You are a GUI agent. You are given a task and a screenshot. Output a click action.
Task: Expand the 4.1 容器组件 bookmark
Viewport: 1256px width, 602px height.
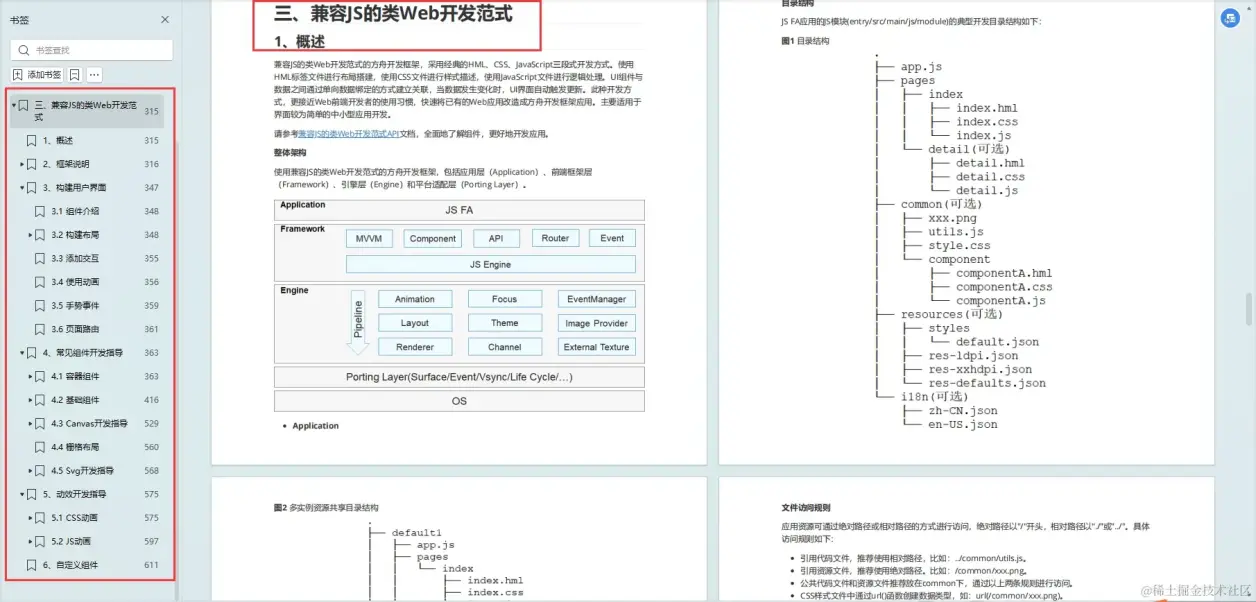pyautogui.click(x=30, y=377)
